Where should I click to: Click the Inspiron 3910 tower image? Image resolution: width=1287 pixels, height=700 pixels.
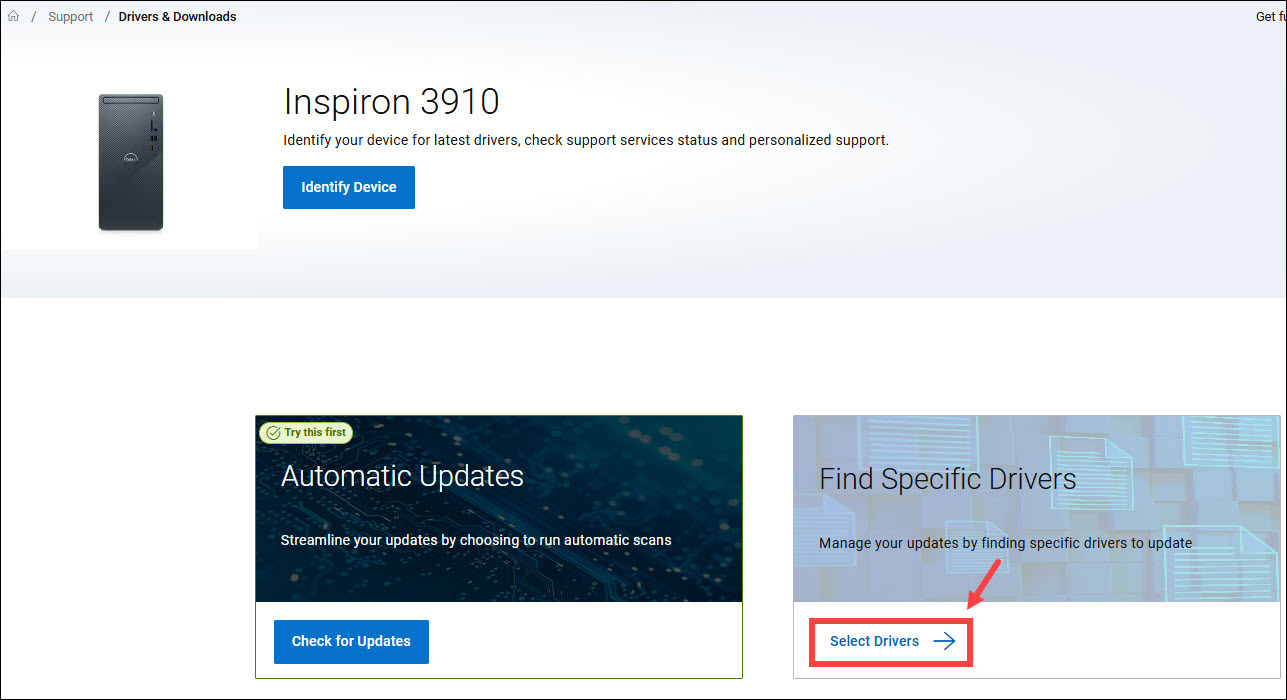[131, 162]
